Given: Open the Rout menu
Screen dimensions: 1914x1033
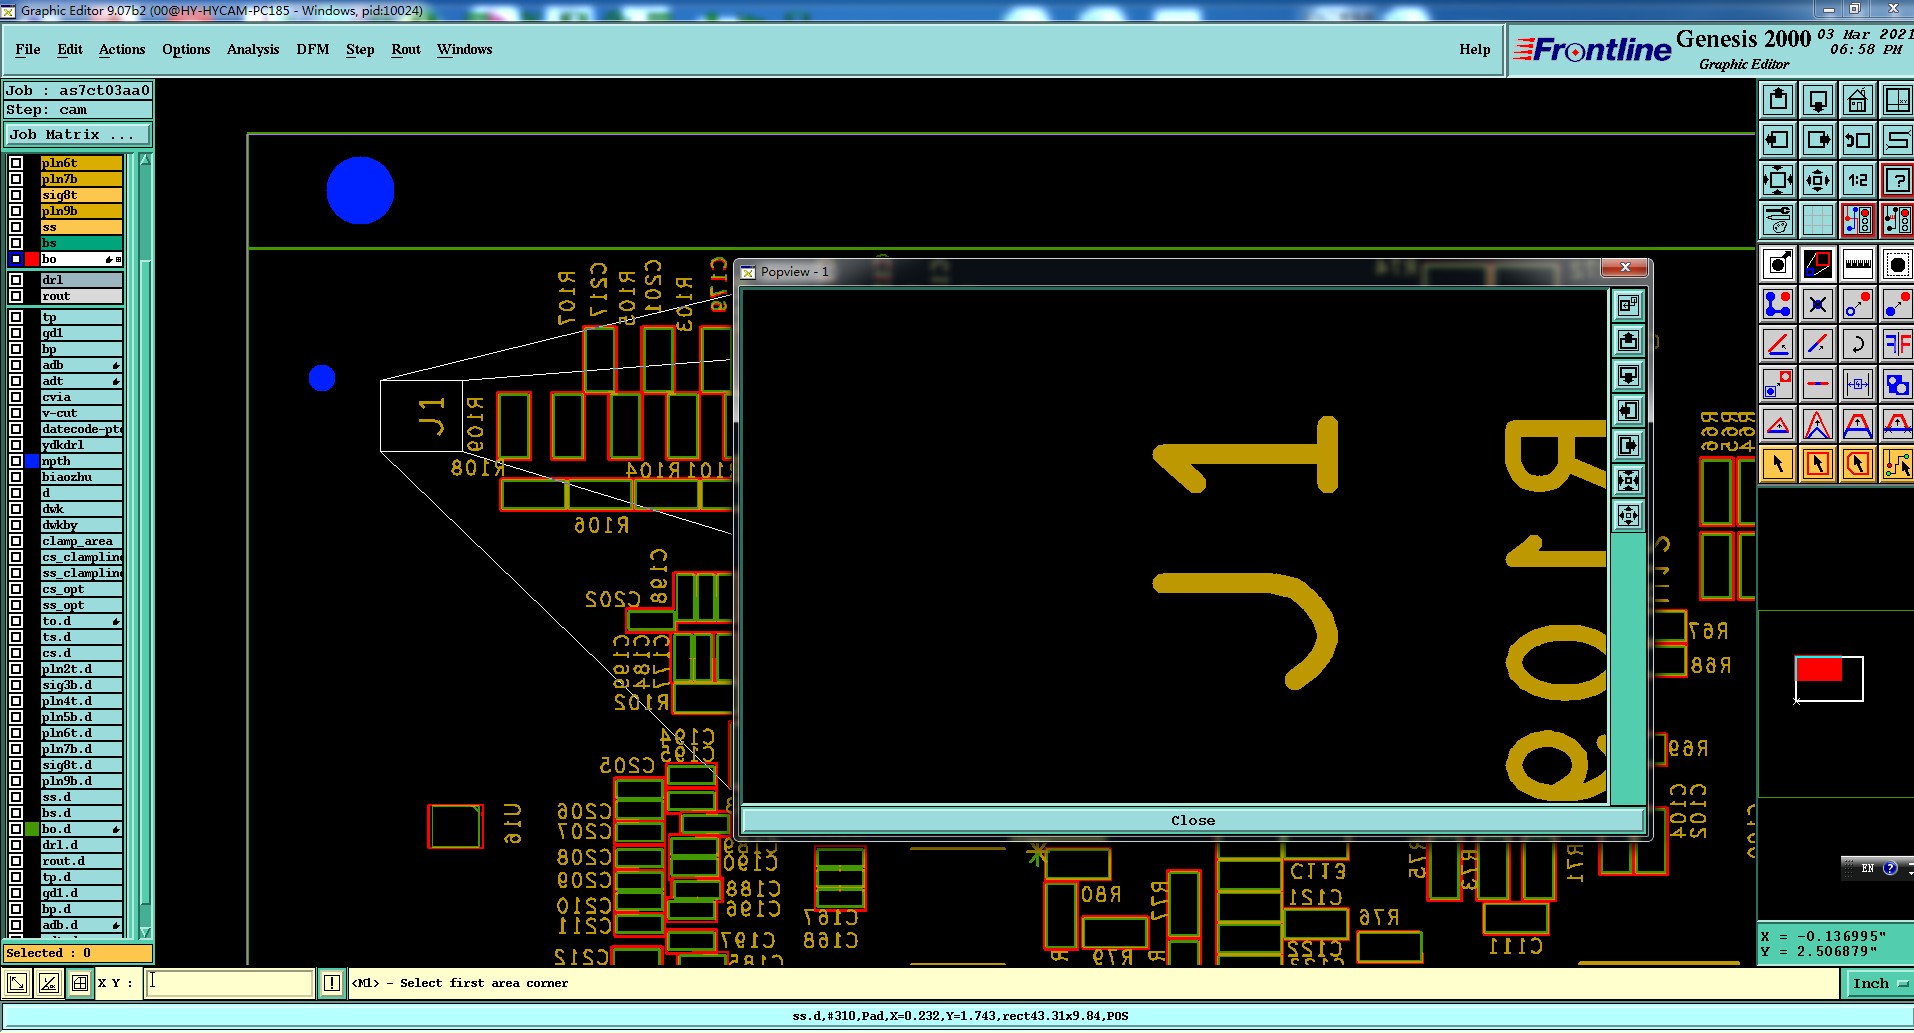Looking at the screenshot, I should (x=406, y=49).
